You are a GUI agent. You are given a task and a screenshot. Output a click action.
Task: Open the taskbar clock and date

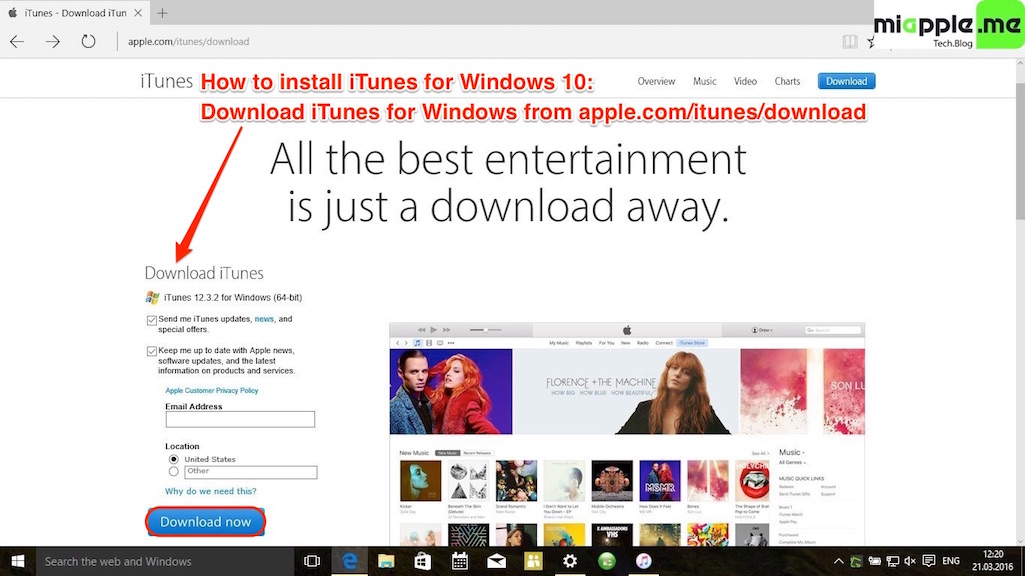[992, 561]
